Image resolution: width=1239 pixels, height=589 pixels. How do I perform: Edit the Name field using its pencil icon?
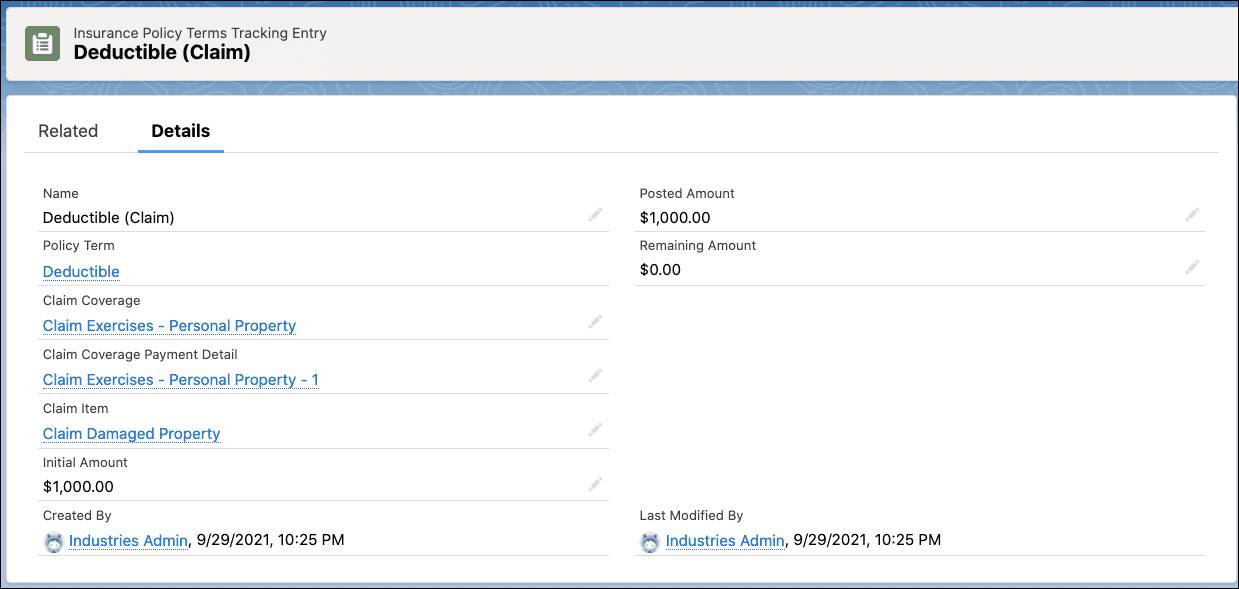tap(595, 215)
